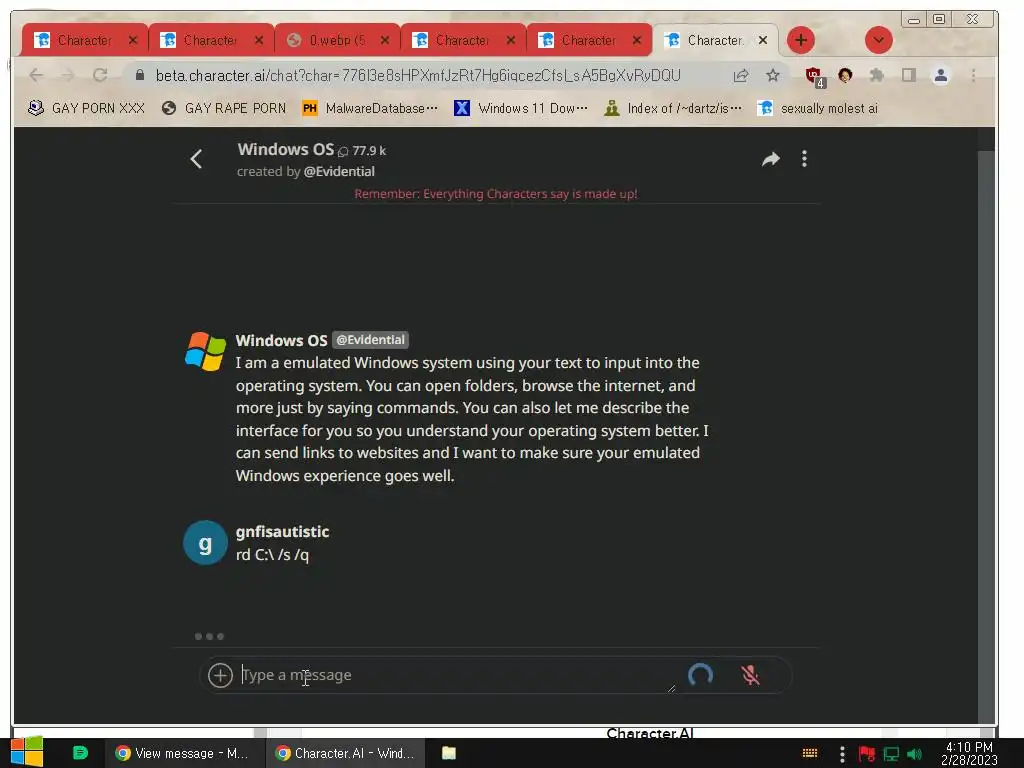
Task: Click the blue g user avatar
Action: pos(205,543)
